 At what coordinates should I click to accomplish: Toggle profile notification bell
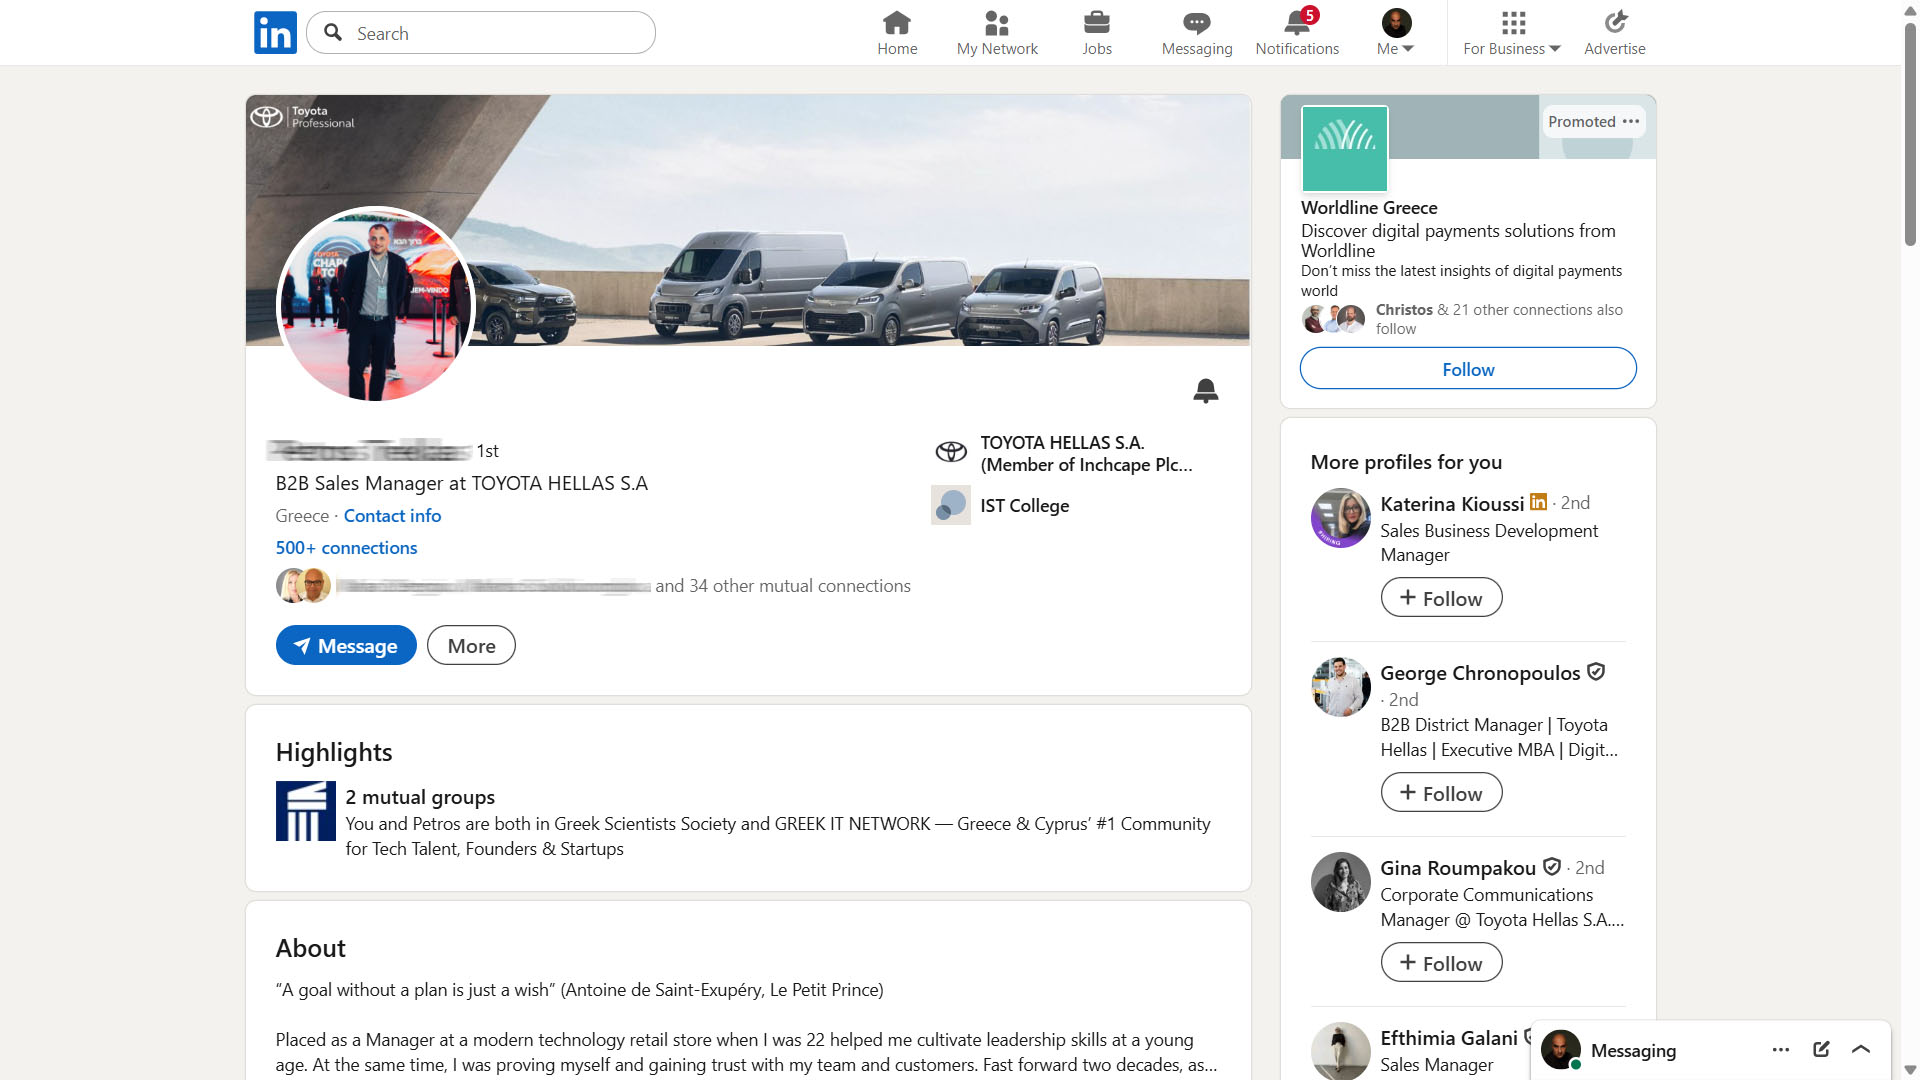[x=1205, y=390]
